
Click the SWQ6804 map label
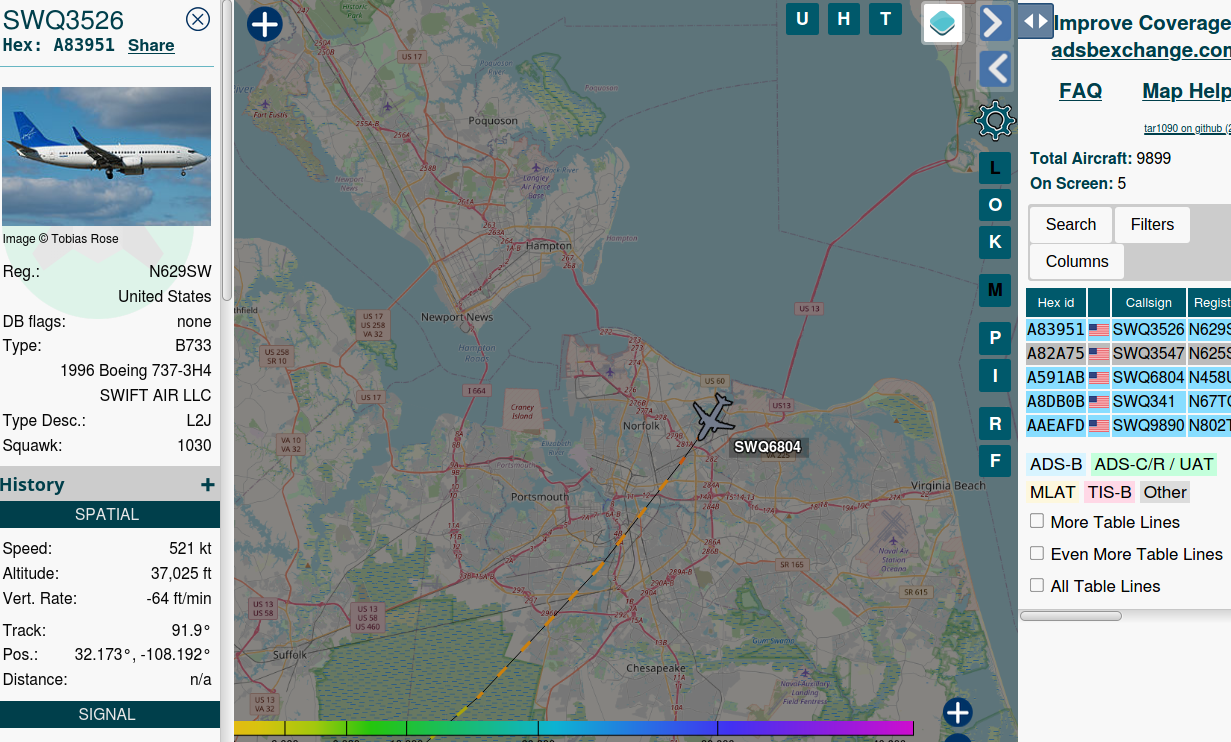click(x=768, y=447)
